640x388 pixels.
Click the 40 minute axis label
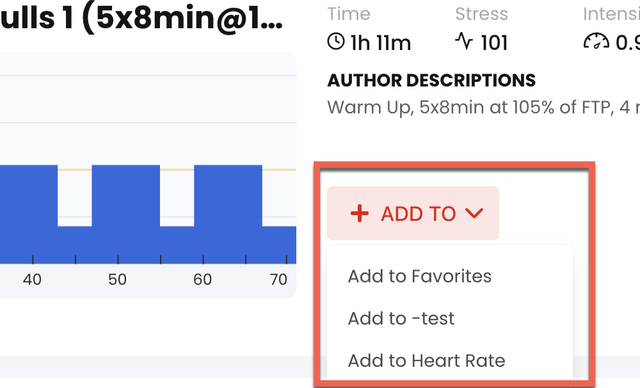pyautogui.click(x=32, y=279)
